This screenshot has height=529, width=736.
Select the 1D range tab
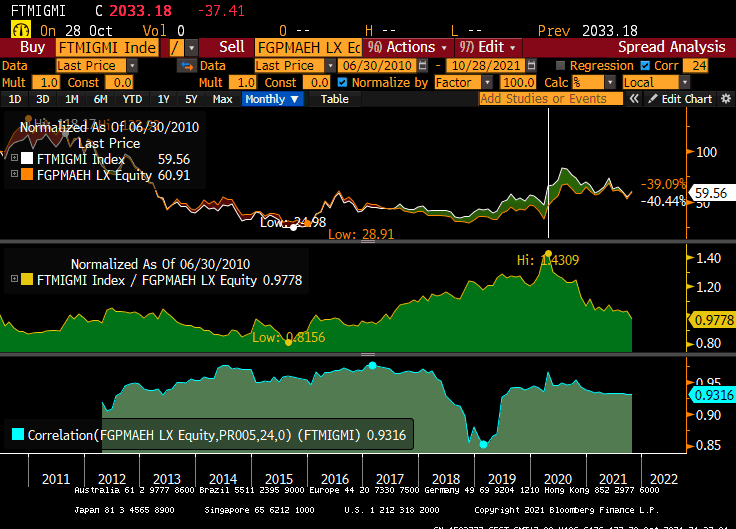[15, 99]
